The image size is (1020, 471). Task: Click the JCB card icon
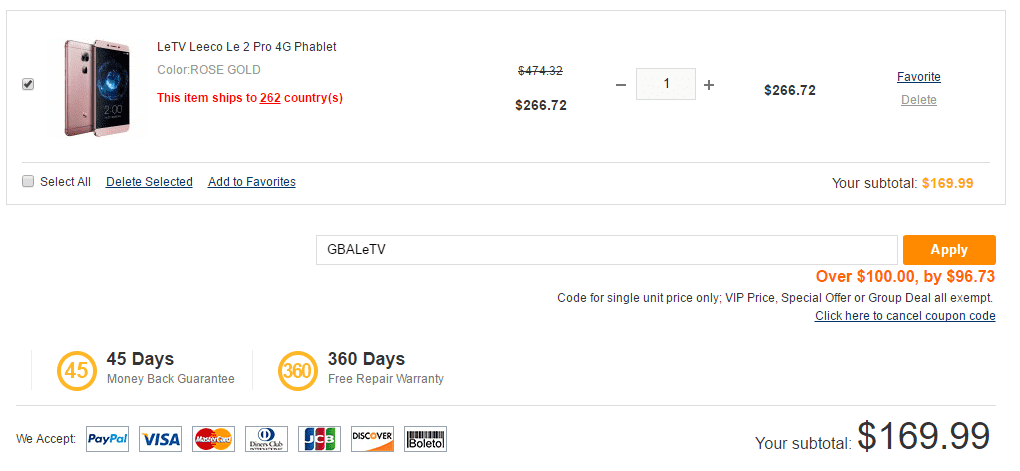click(x=319, y=438)
